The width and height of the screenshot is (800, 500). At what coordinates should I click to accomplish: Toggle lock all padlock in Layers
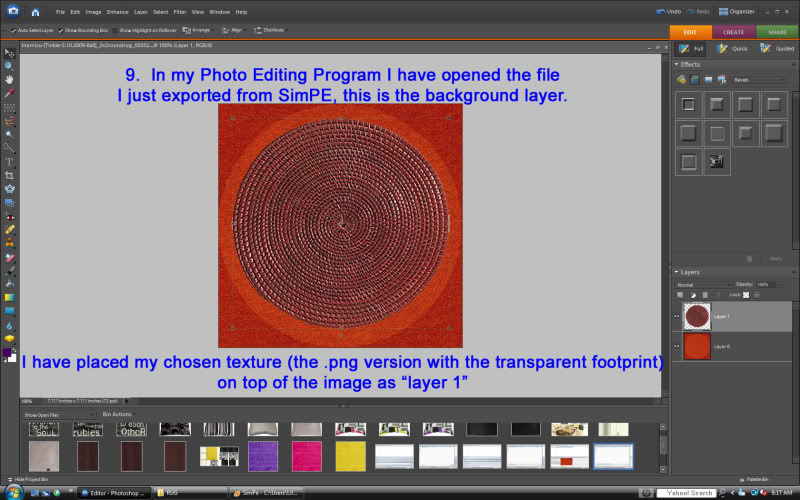[757, 295]
